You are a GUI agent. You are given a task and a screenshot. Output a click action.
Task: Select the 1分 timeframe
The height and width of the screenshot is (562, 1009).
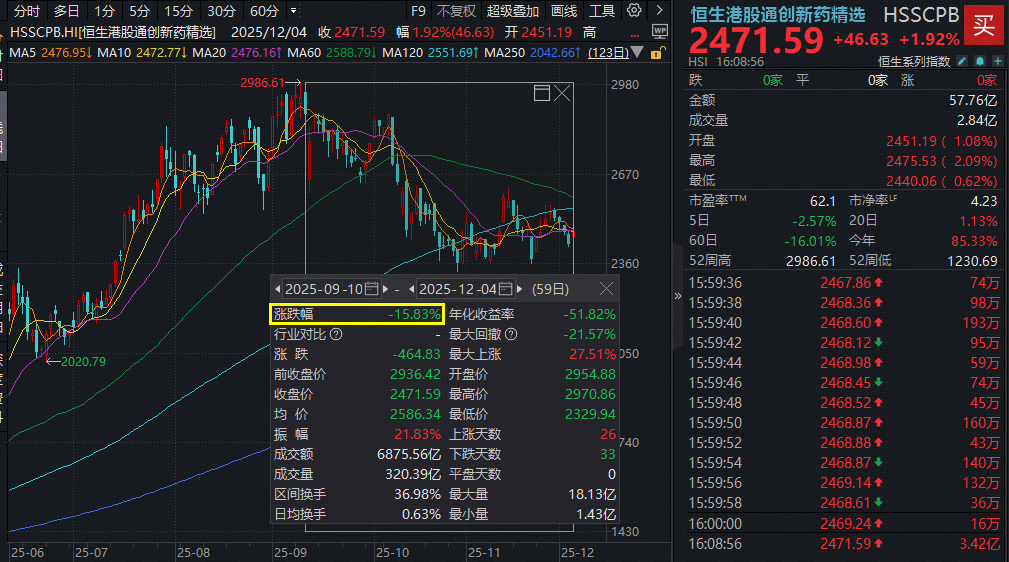(x=104, y=11)
